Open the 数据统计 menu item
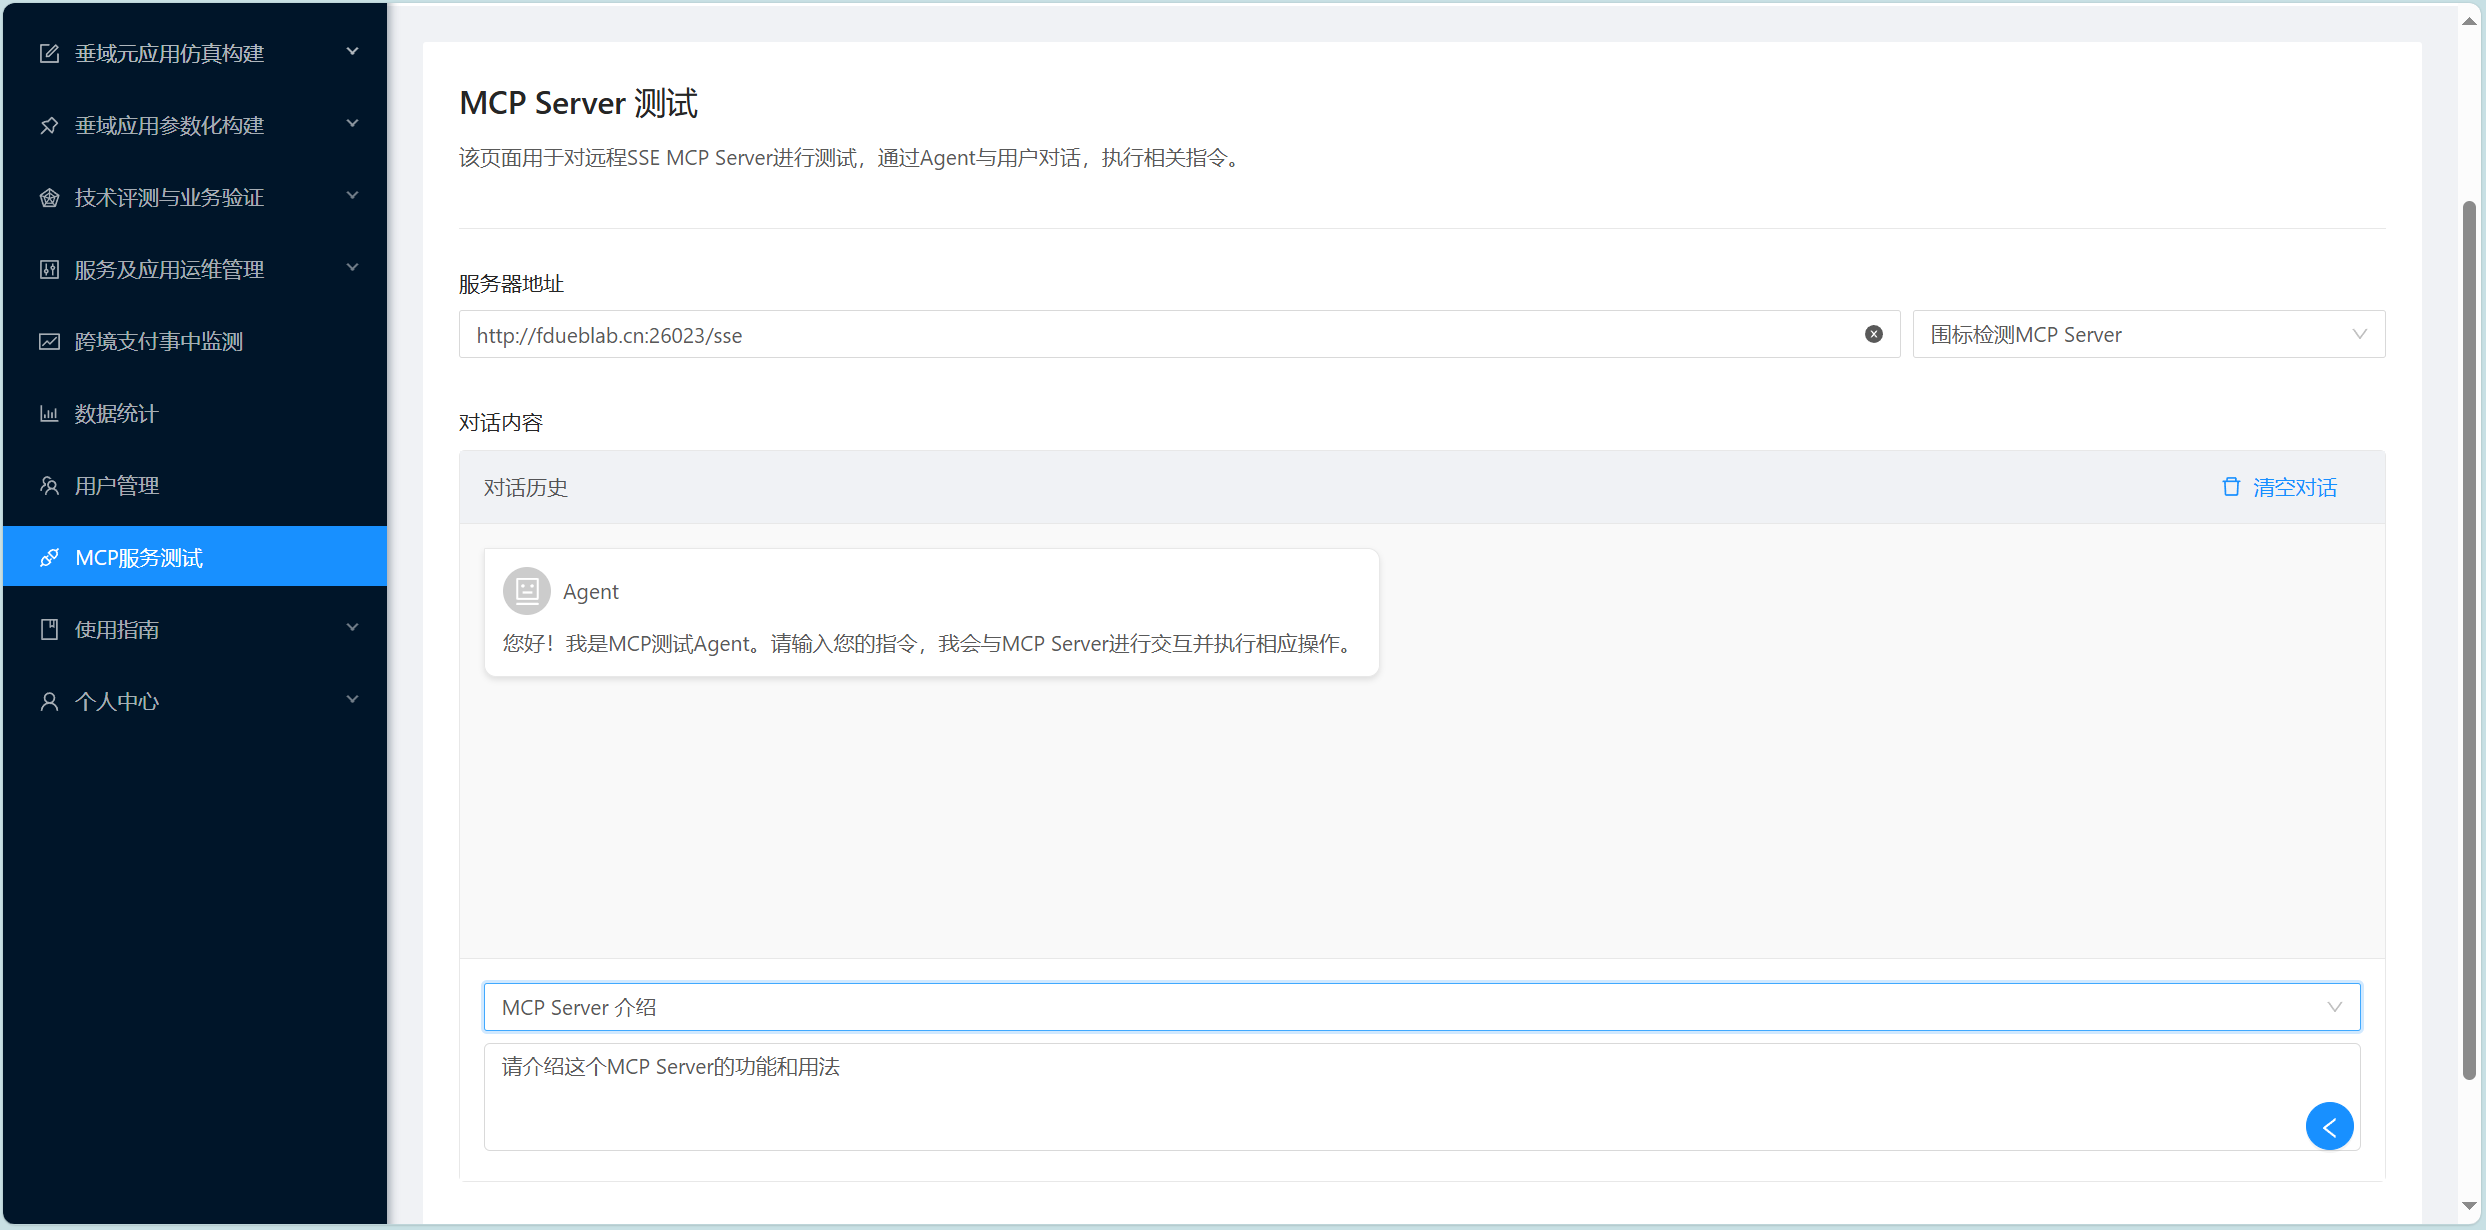 194,413
